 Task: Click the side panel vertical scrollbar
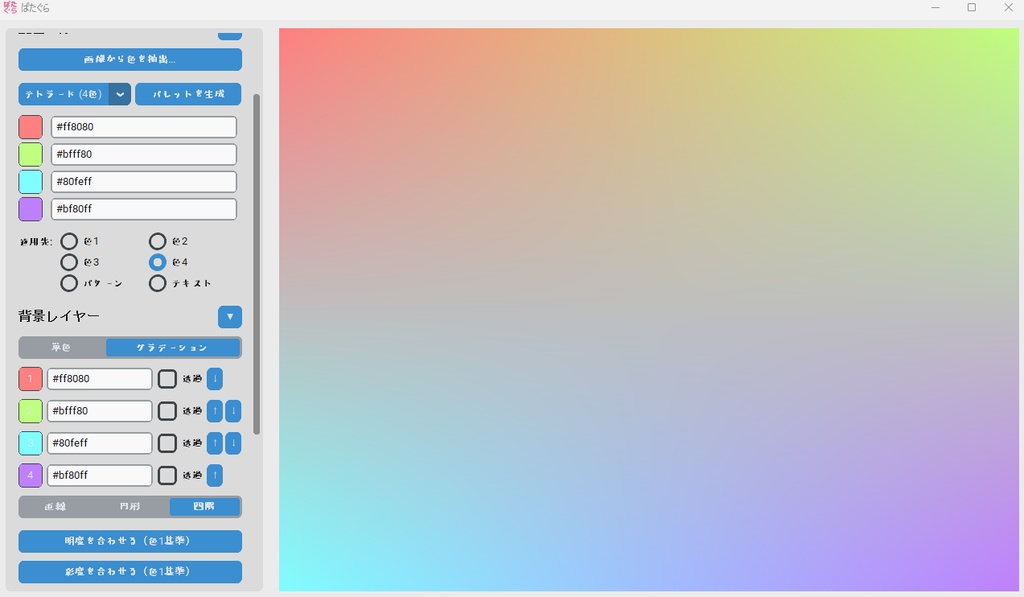tap(257, 265)
